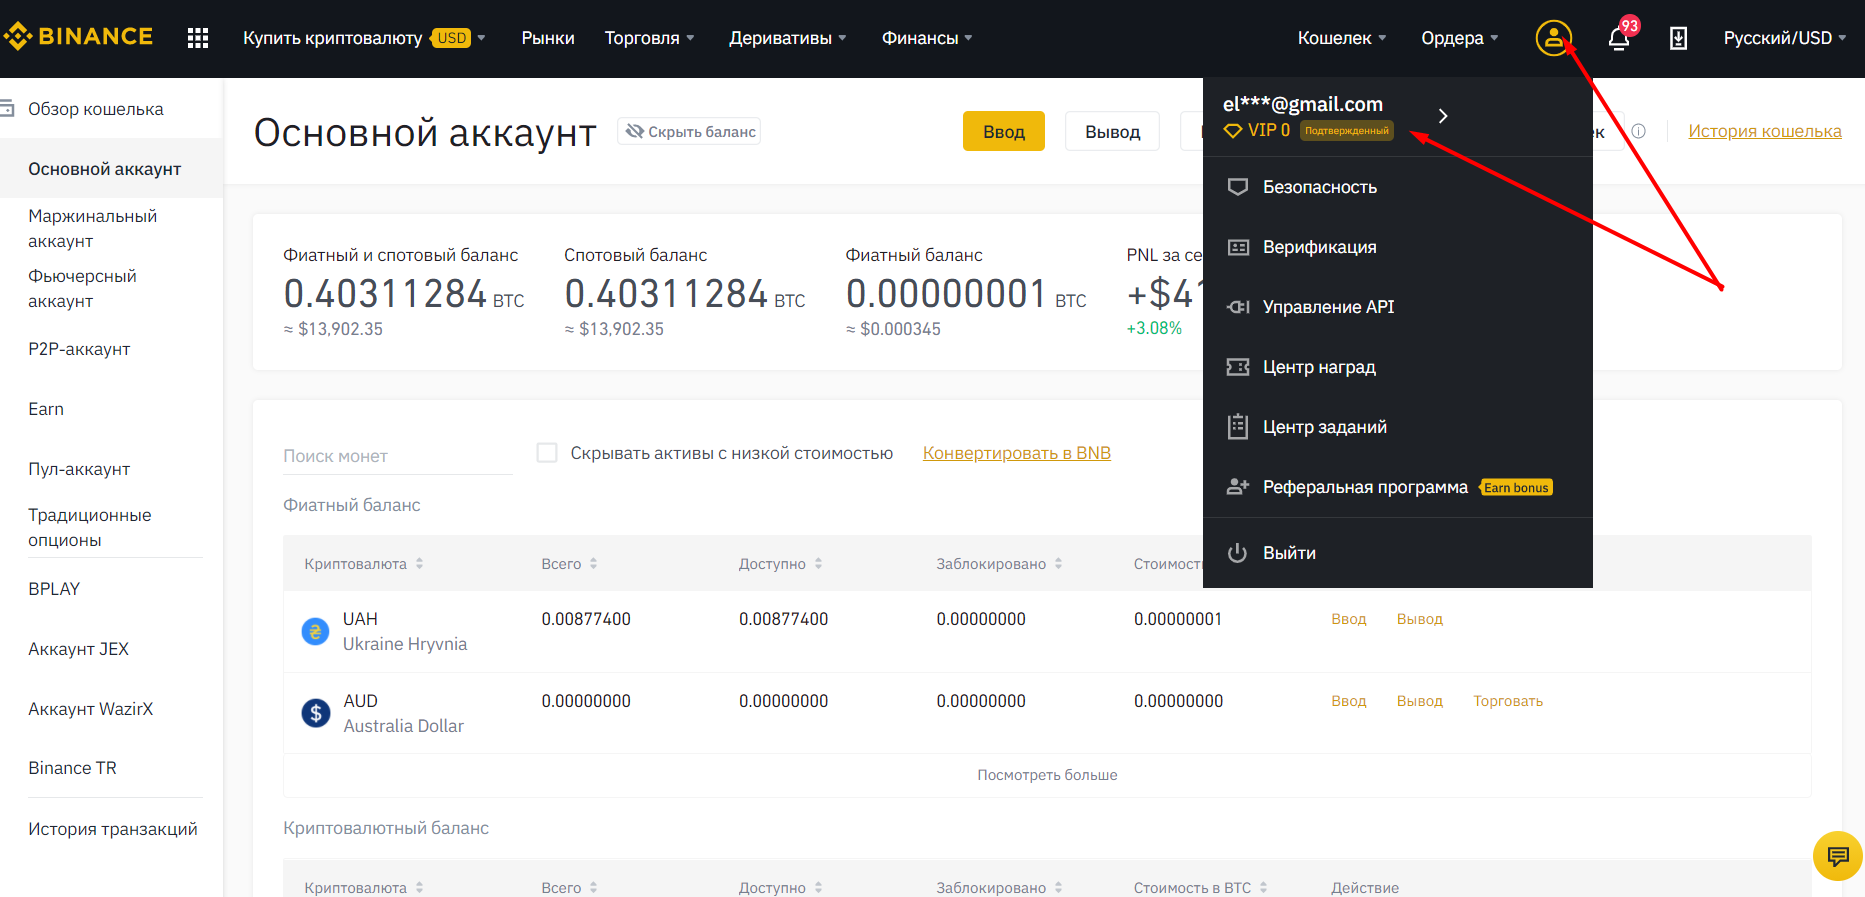
Task: Expand the Торговля dropdown
Action: pos(649,38)
